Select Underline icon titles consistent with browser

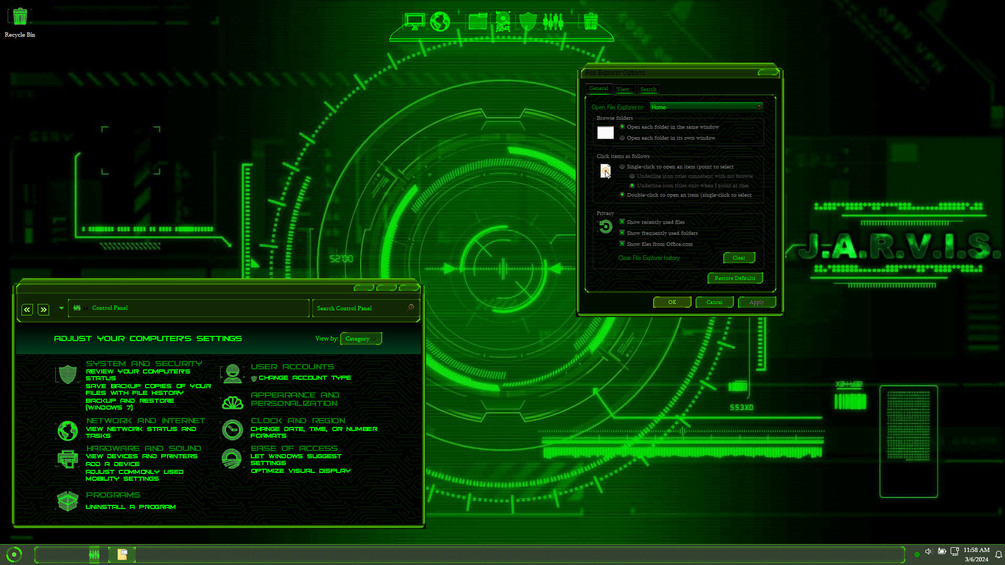691,176
